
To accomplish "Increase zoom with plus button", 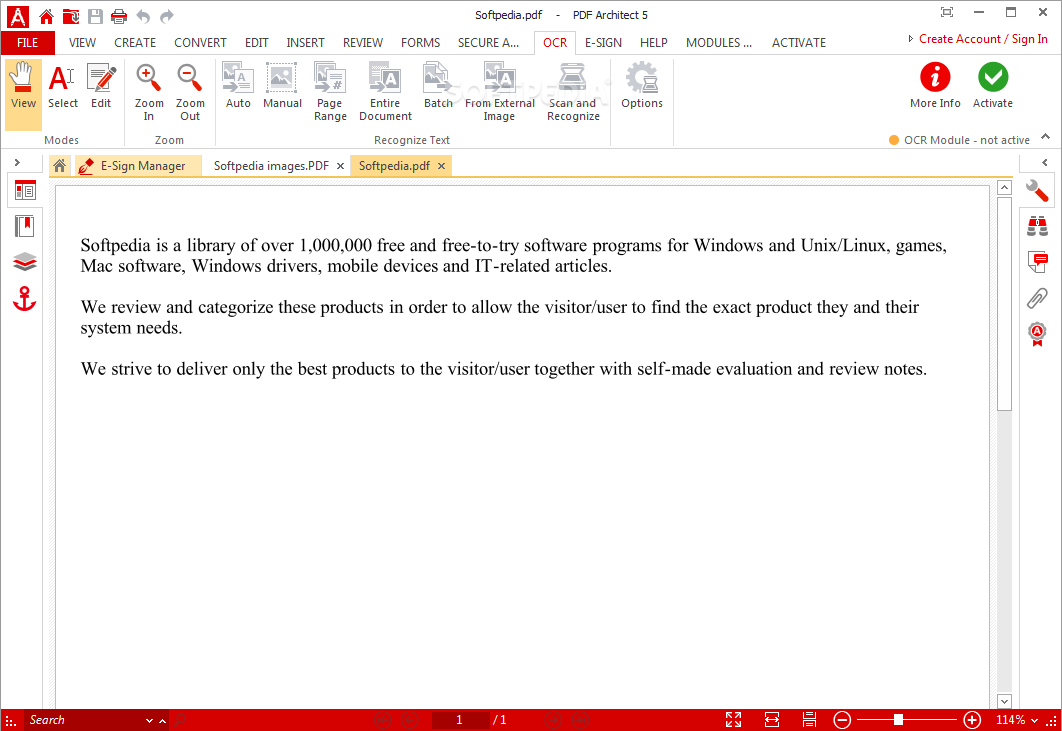I will pyautogui.click(x=972, y=719).
